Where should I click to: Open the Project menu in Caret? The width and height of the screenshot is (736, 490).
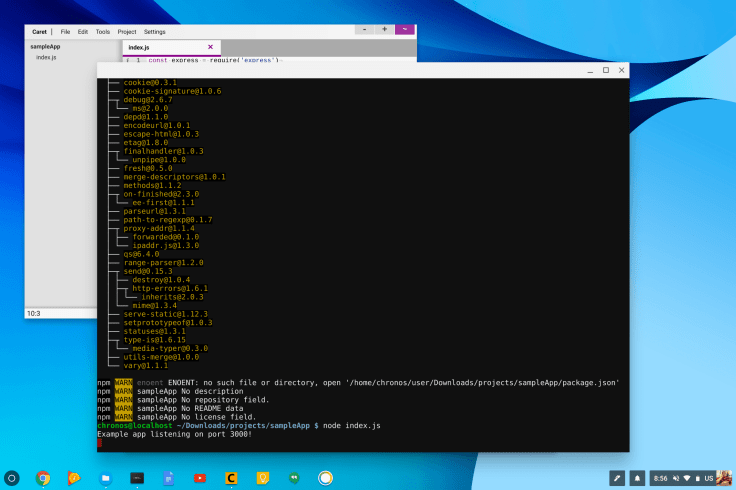(x=126, y=32)
